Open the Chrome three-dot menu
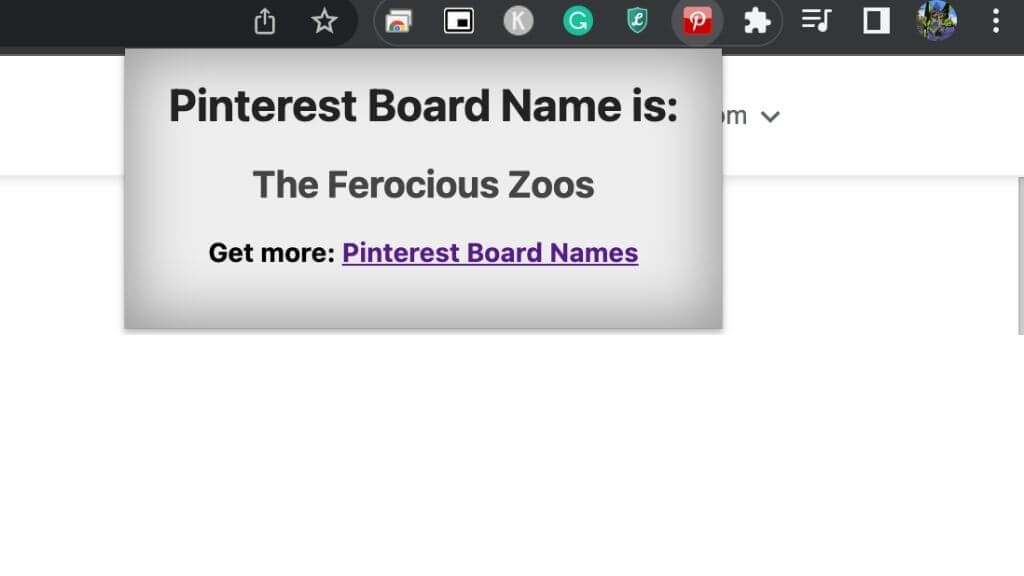This screenshot has width=1024, height=576. (995, 21)
